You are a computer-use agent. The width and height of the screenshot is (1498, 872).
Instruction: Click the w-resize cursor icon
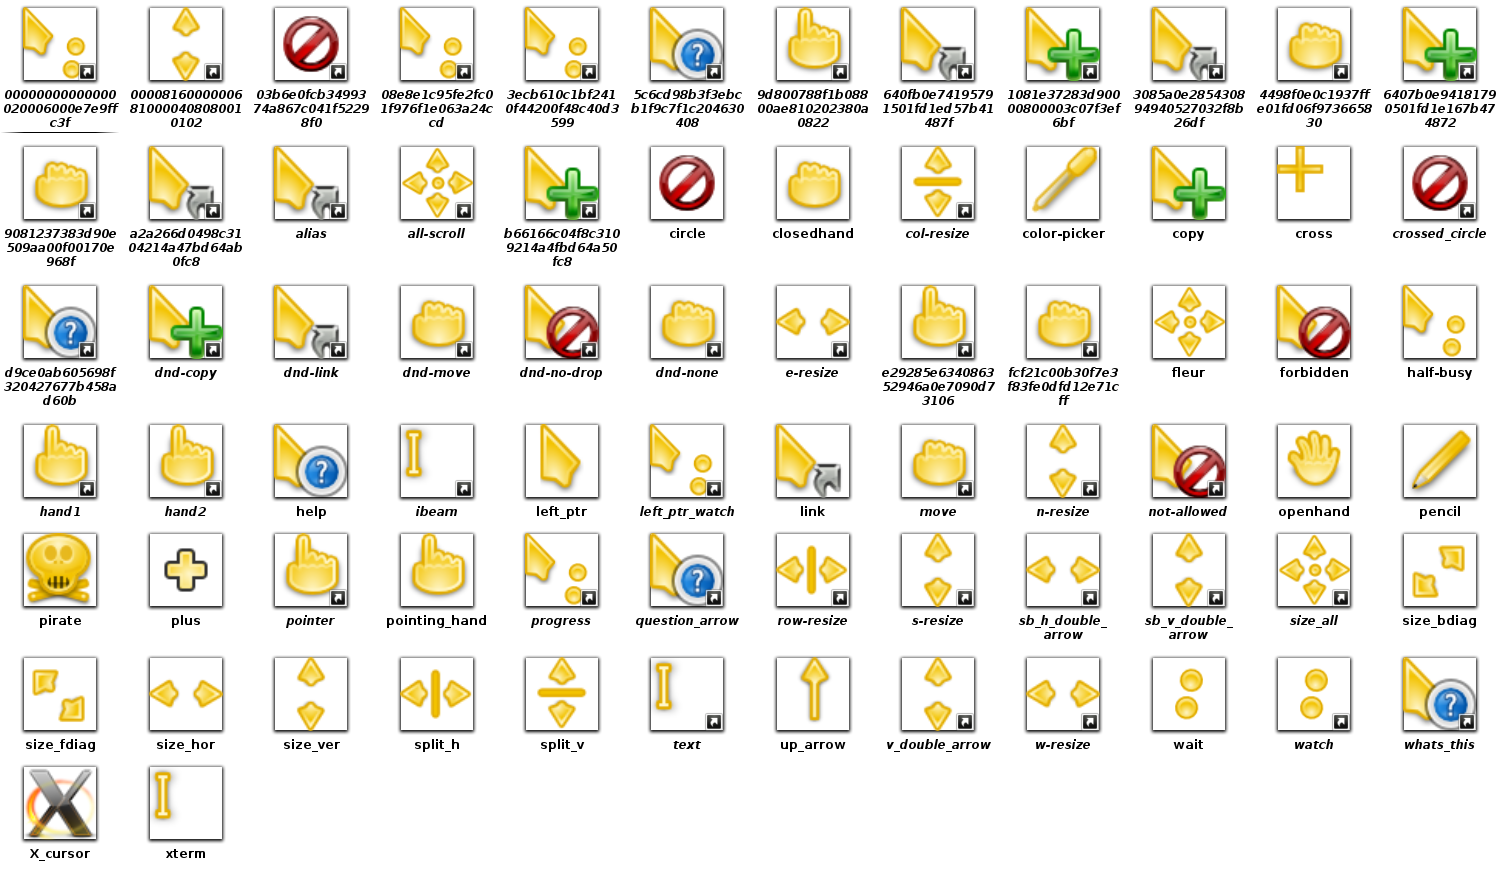tap(1063, 694)
